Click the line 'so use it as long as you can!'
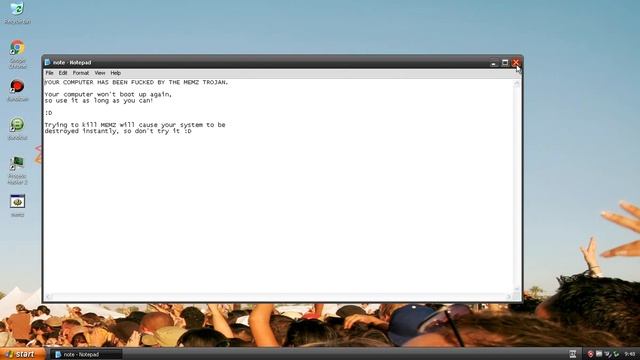Screen dimensions: 640x360 (x=99, y=100)
